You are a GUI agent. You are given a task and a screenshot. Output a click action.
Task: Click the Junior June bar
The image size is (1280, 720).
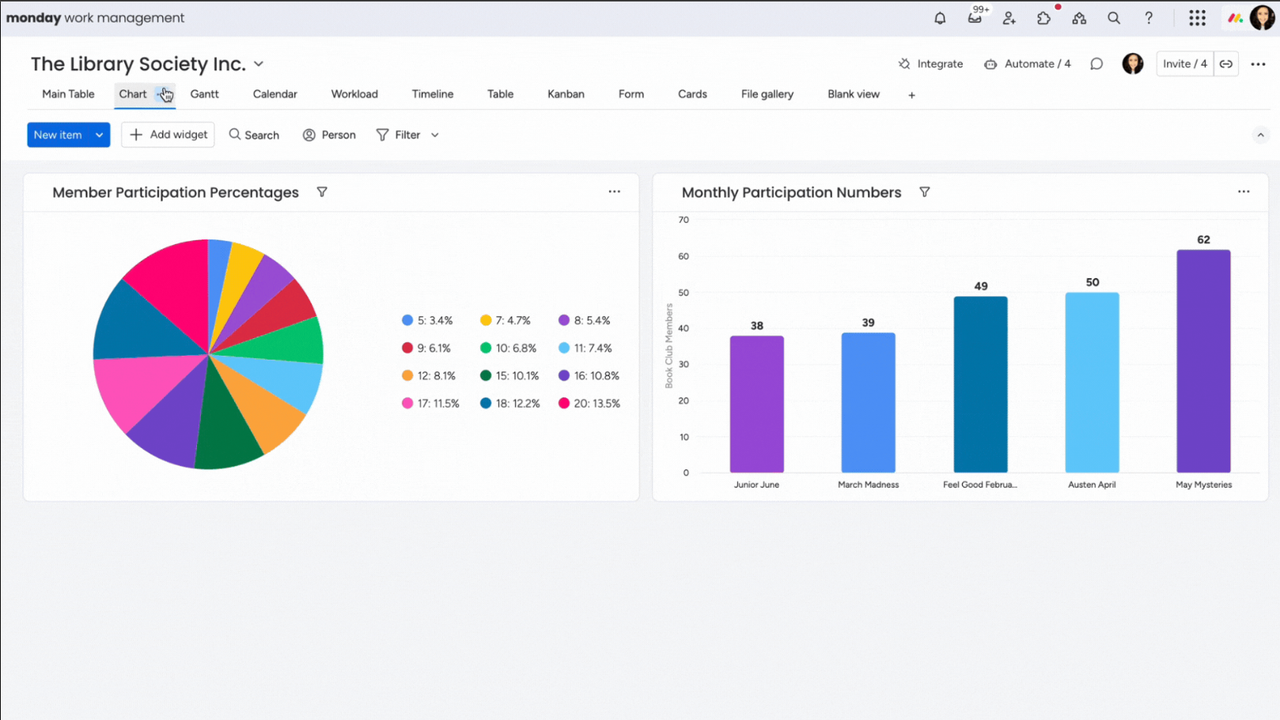[757, 404]
